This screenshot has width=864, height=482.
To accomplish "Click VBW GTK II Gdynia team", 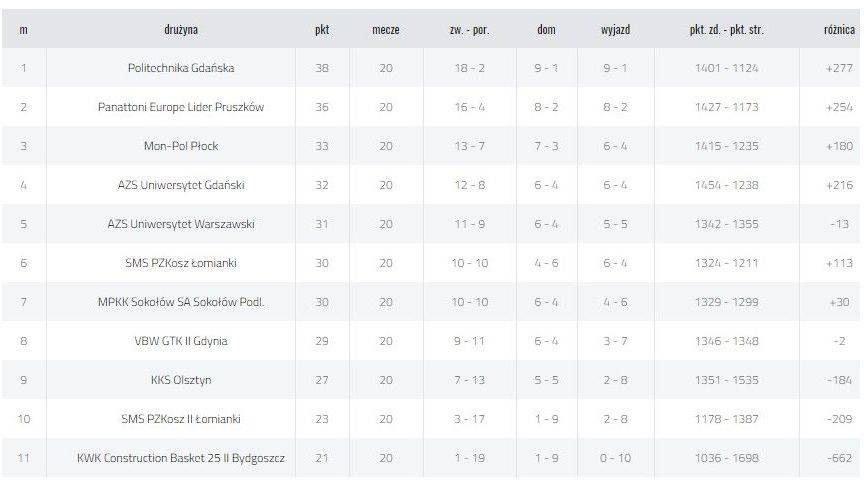I will [181, 341].
